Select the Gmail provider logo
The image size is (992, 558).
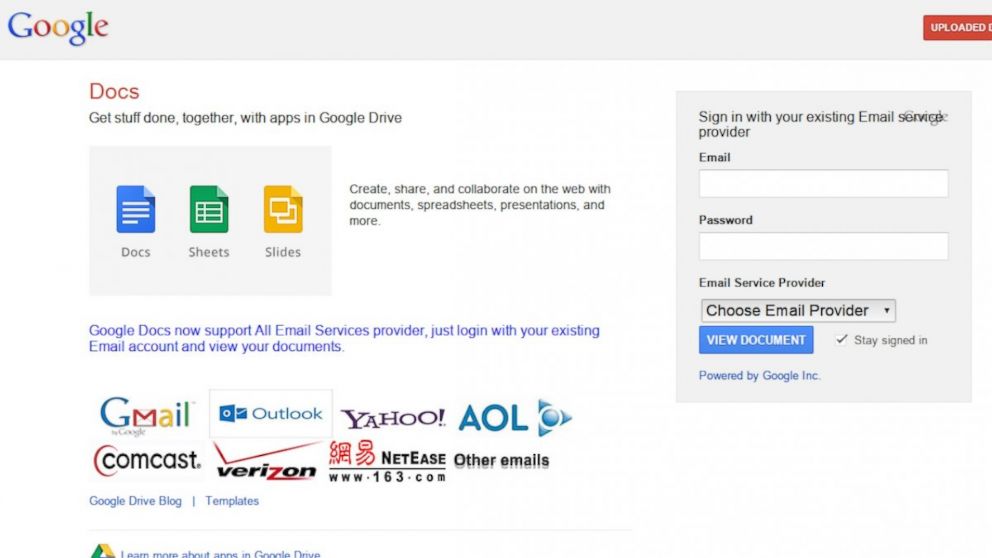point(146,416)
